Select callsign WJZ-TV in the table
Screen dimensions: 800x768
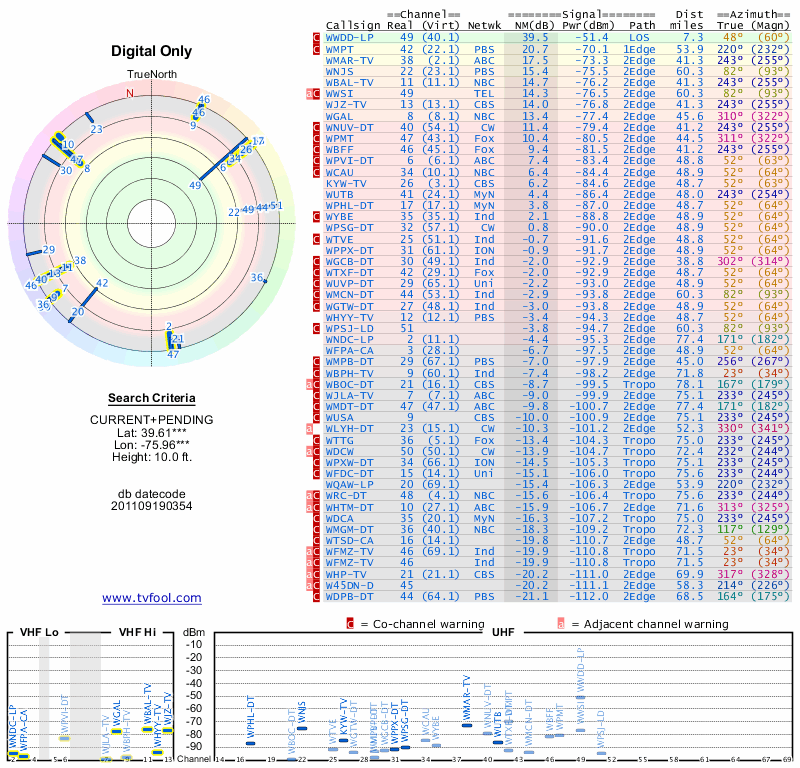click(x=346, y=105)
